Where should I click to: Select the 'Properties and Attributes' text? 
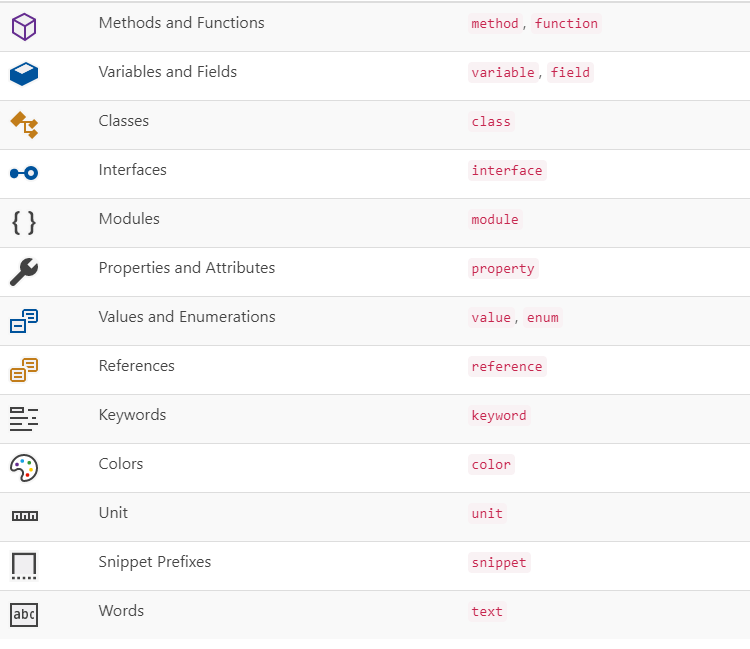(x=187, y=268)
